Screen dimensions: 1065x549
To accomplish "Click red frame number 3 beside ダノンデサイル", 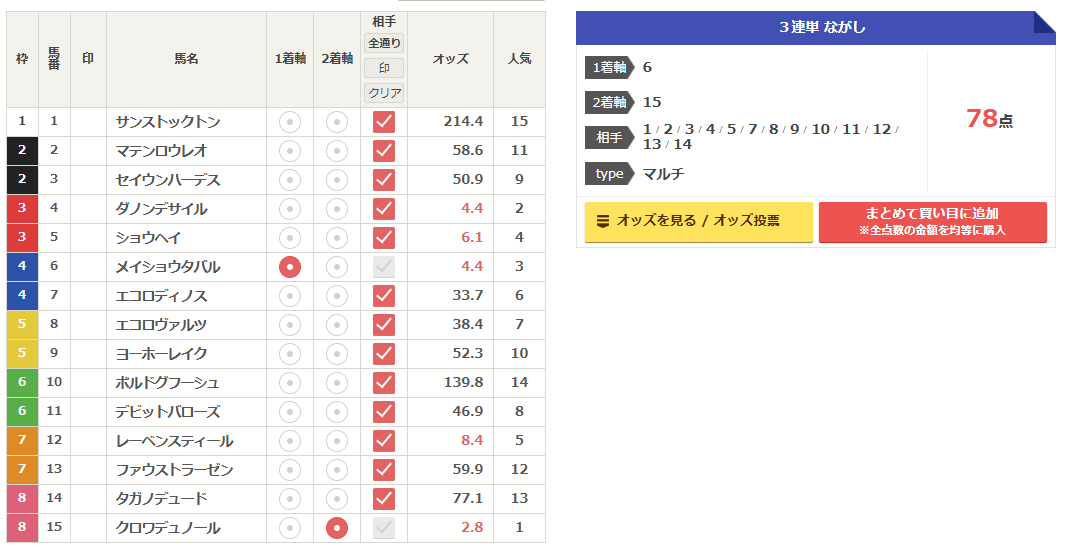I will [x=22, y=209].
